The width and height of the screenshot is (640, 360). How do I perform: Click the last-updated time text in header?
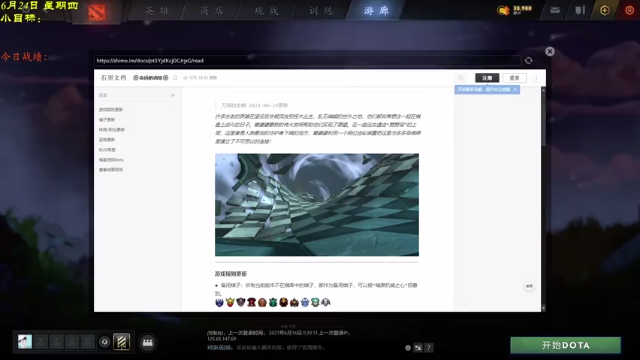point(200,78)
